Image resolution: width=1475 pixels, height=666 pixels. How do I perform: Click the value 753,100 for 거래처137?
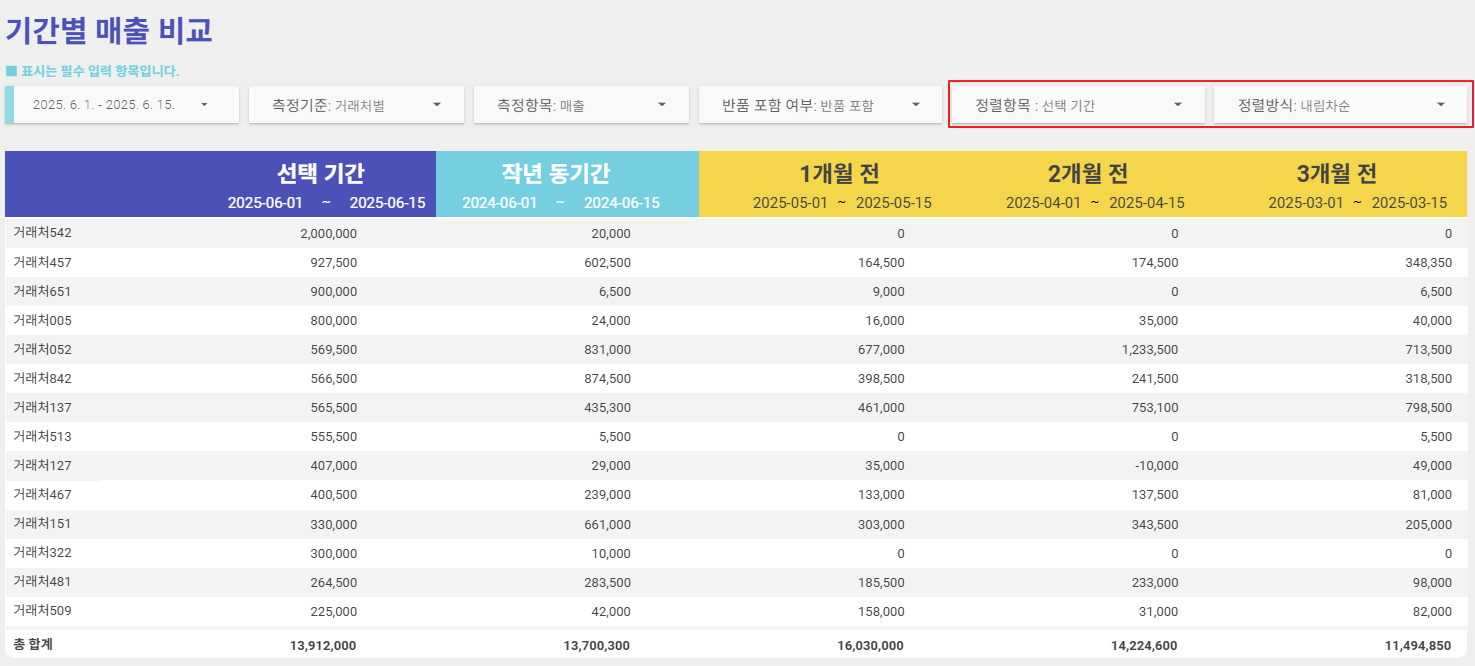coord(1155,407)
